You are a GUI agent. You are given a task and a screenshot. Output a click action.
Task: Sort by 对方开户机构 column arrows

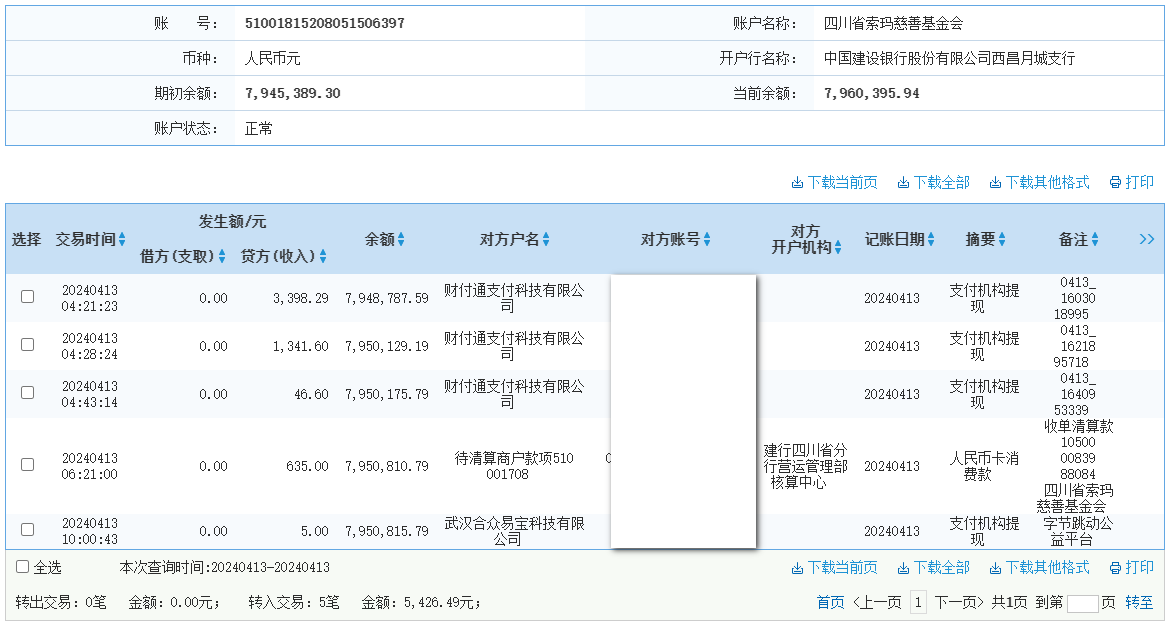838,248
